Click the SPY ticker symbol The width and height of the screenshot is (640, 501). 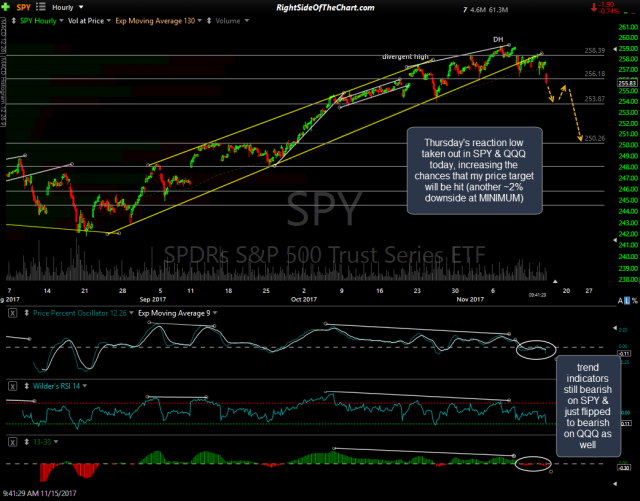coord(23,7)
